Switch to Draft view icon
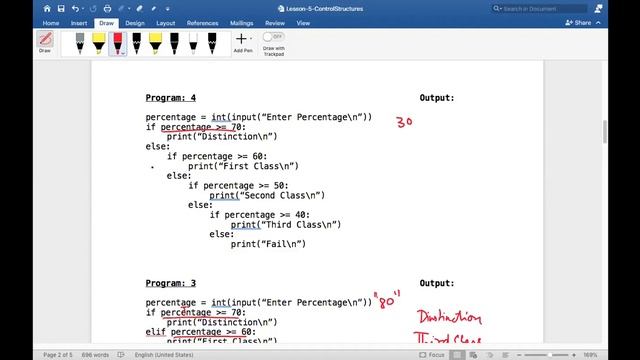640x360 pixels. coord(505,355)
